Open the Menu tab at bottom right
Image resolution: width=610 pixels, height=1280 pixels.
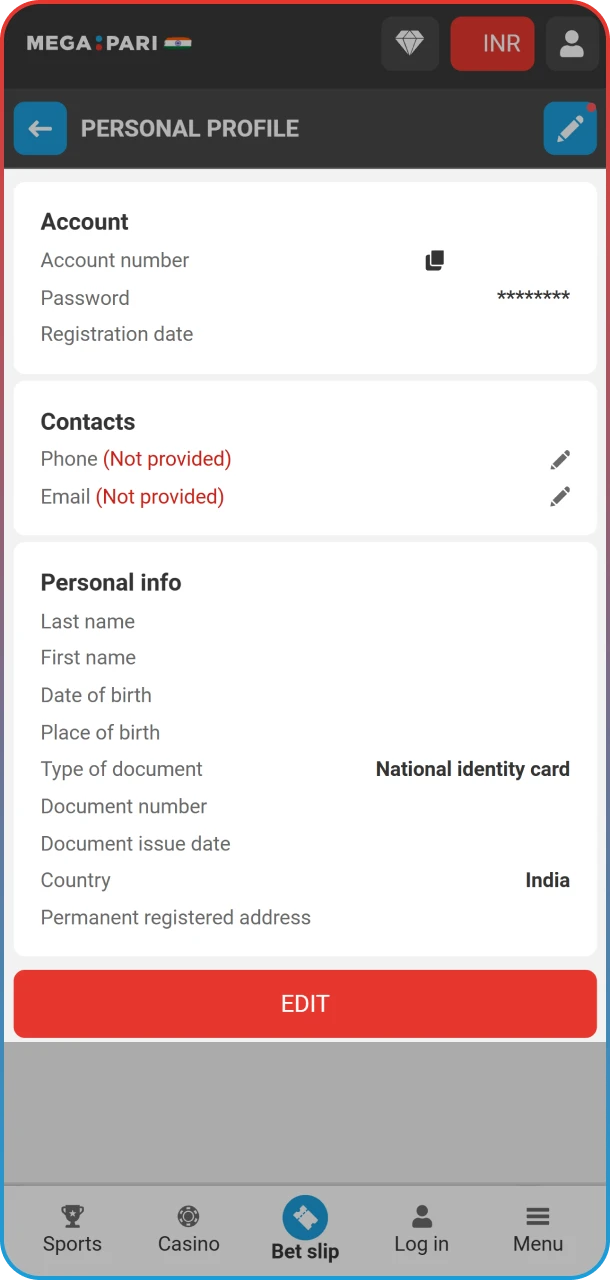click(x=537, y=1230)
